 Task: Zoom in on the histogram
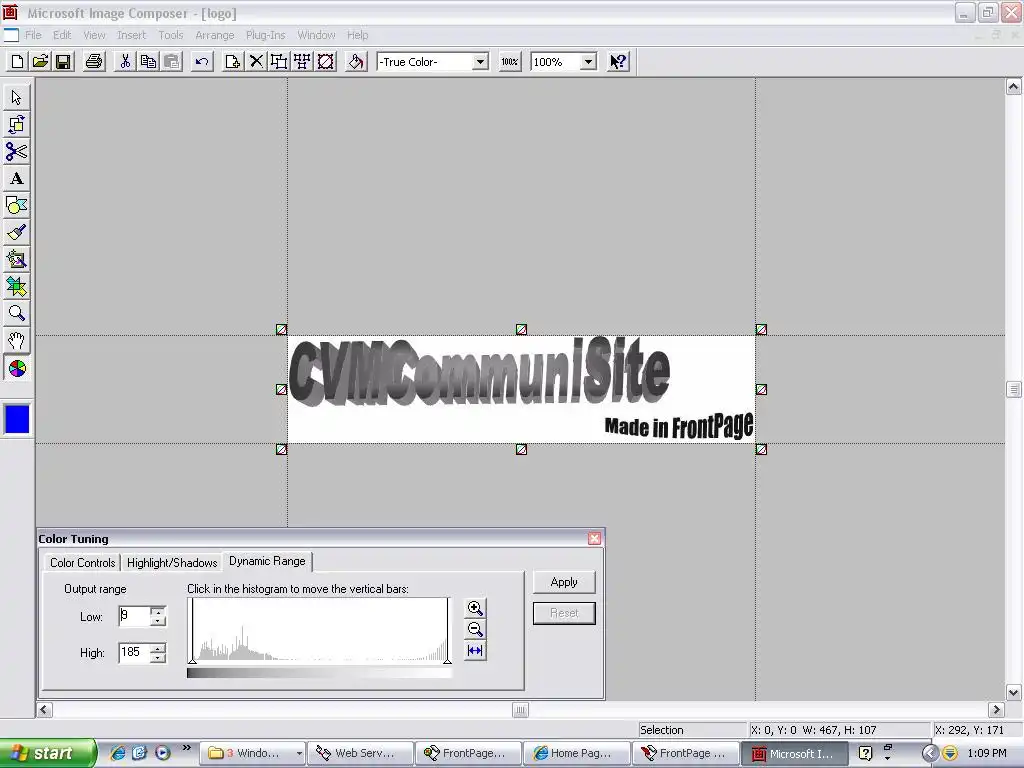[x=475, y=608]
